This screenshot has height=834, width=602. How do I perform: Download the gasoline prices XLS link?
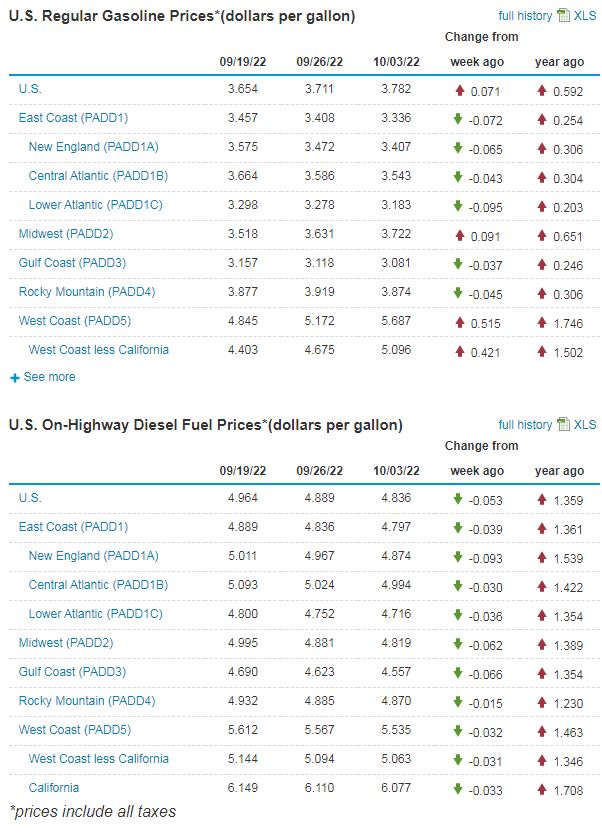(x=585, y=16)
